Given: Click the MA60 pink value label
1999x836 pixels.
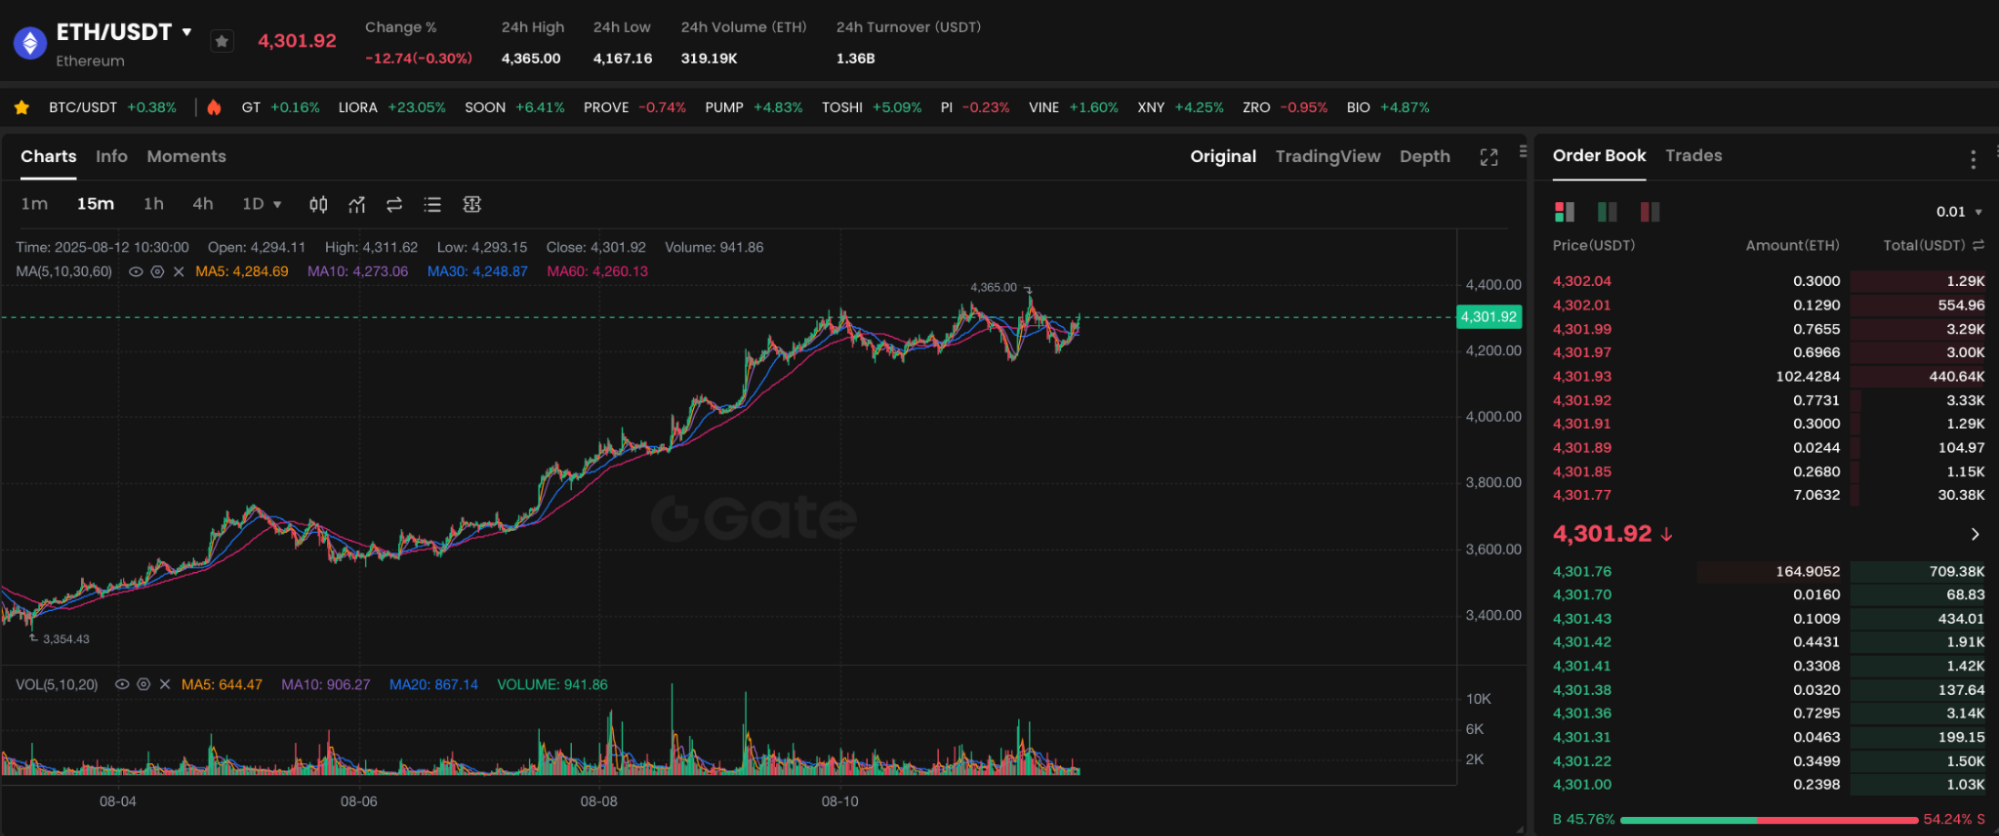Looking at the screenshot, I should pyautogui.click(x=597, y=271).
